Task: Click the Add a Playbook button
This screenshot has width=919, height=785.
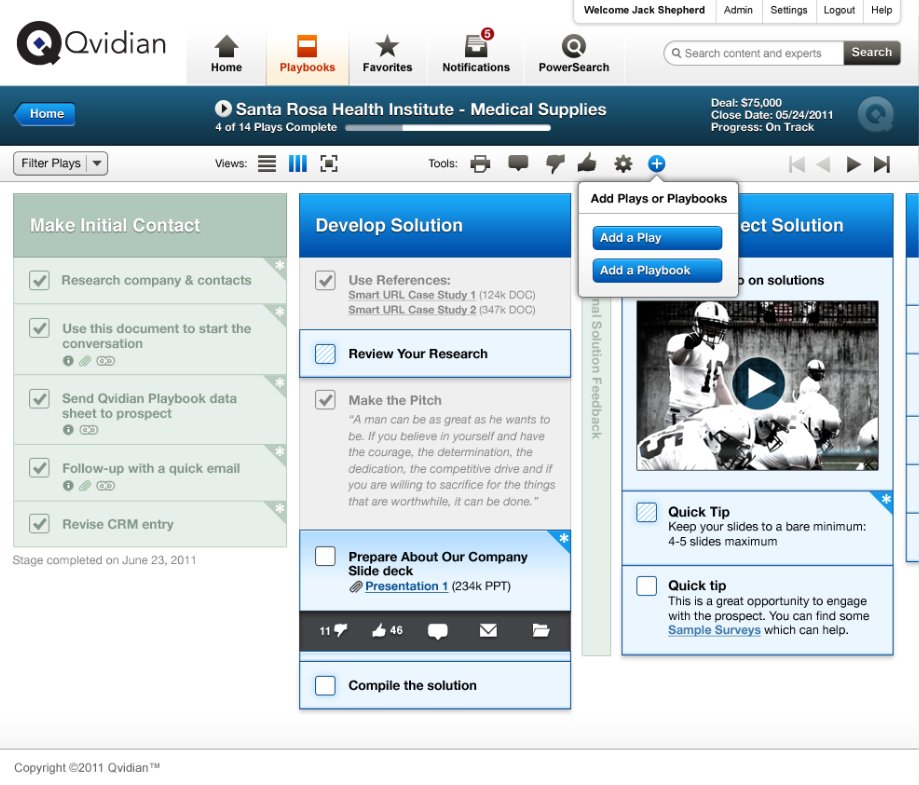Action: click(x=657, y=270)
